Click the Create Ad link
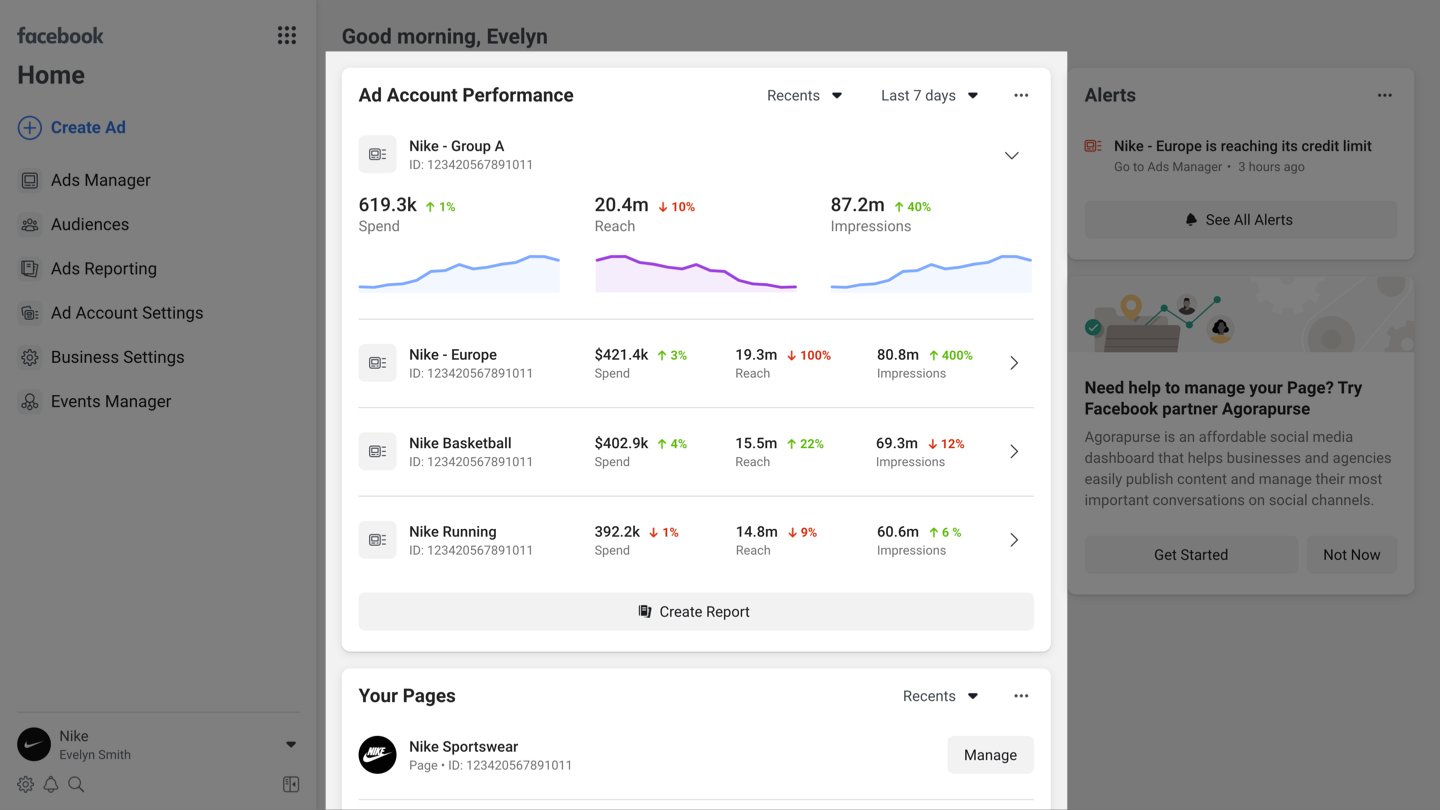 87,128
